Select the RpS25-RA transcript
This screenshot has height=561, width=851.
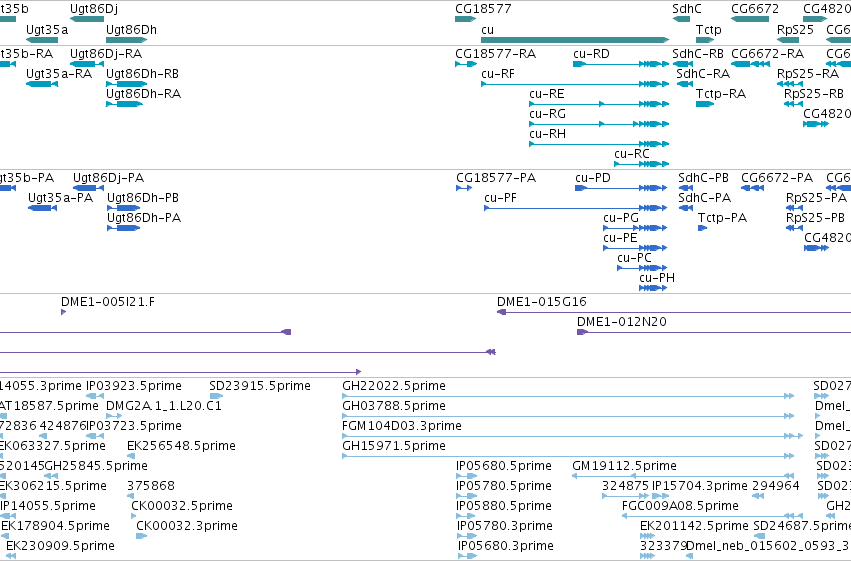tap(790, 84)
